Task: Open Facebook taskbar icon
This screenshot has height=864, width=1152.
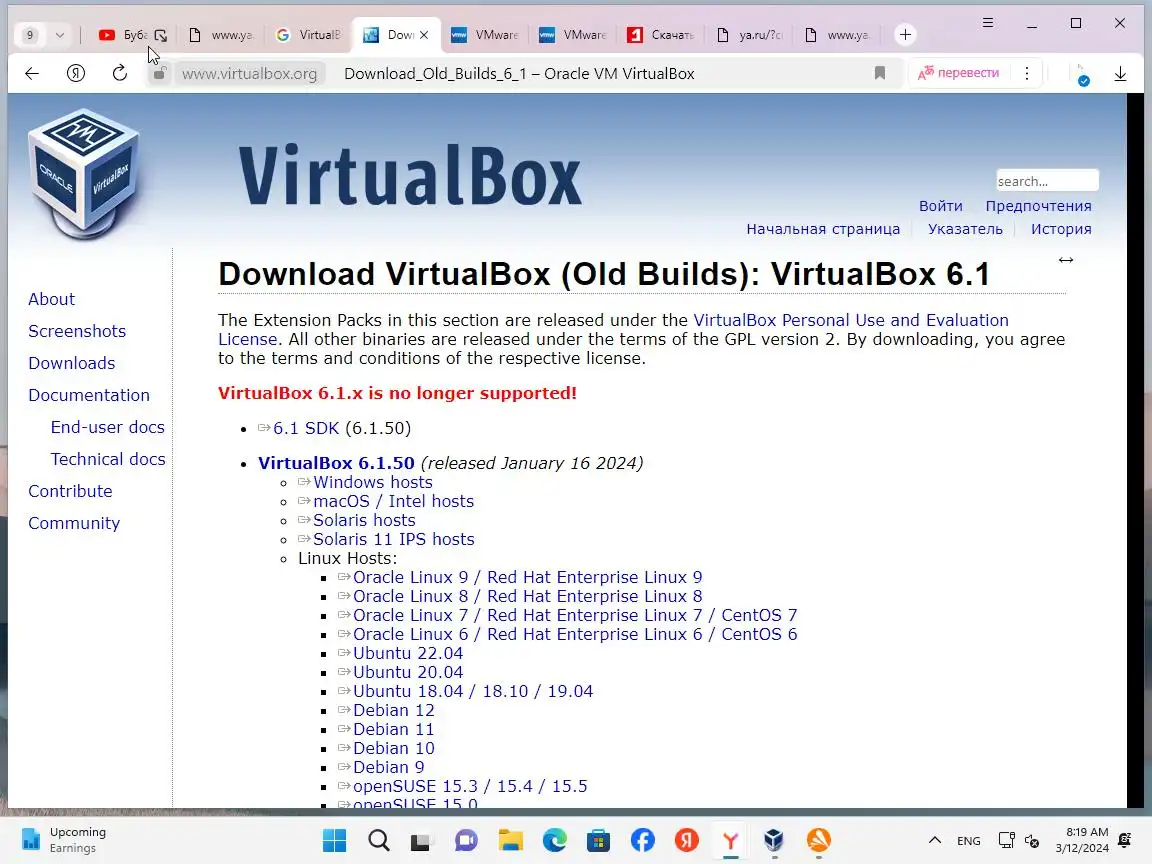Action: pyautogui.click(x=643, y=840)
